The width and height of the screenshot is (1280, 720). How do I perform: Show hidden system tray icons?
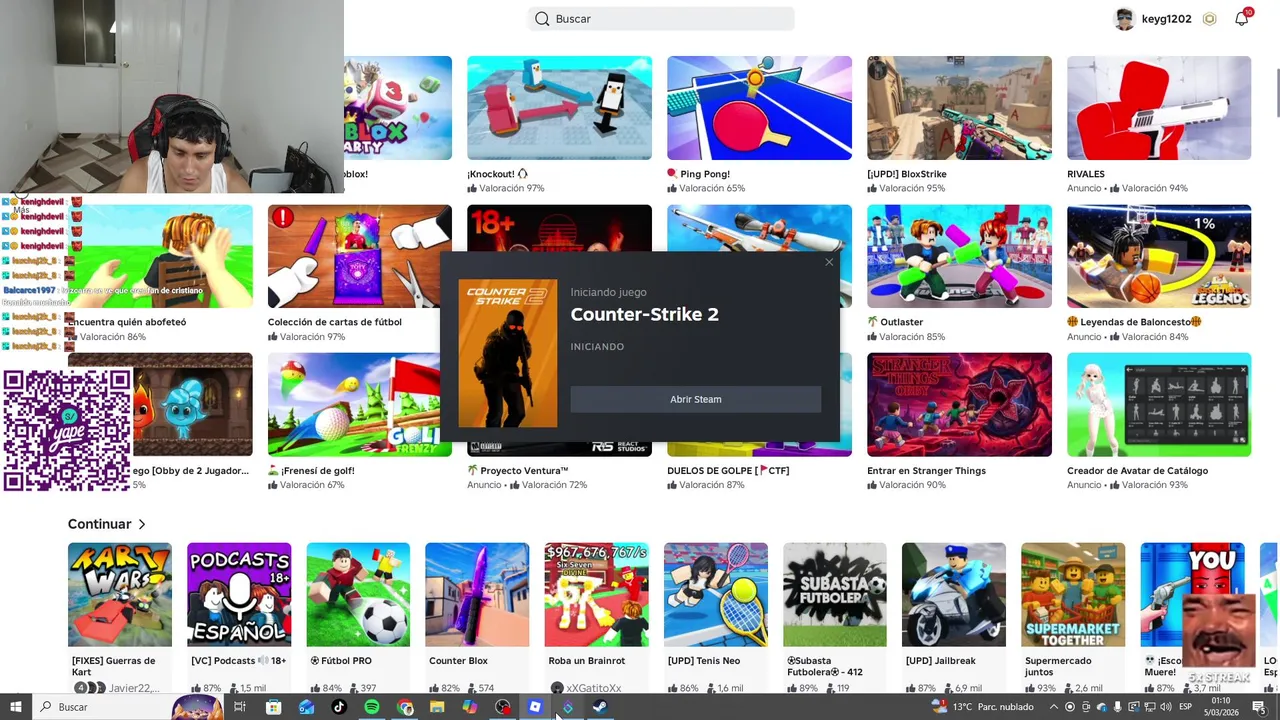(1054, 707)
